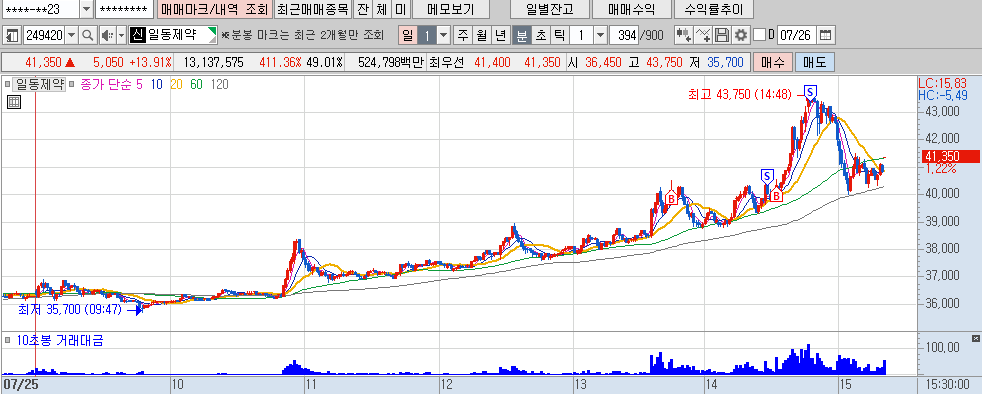Expand the 249420 stock code dropdown
Screen dimensions: 982x394
pos(71,35)
